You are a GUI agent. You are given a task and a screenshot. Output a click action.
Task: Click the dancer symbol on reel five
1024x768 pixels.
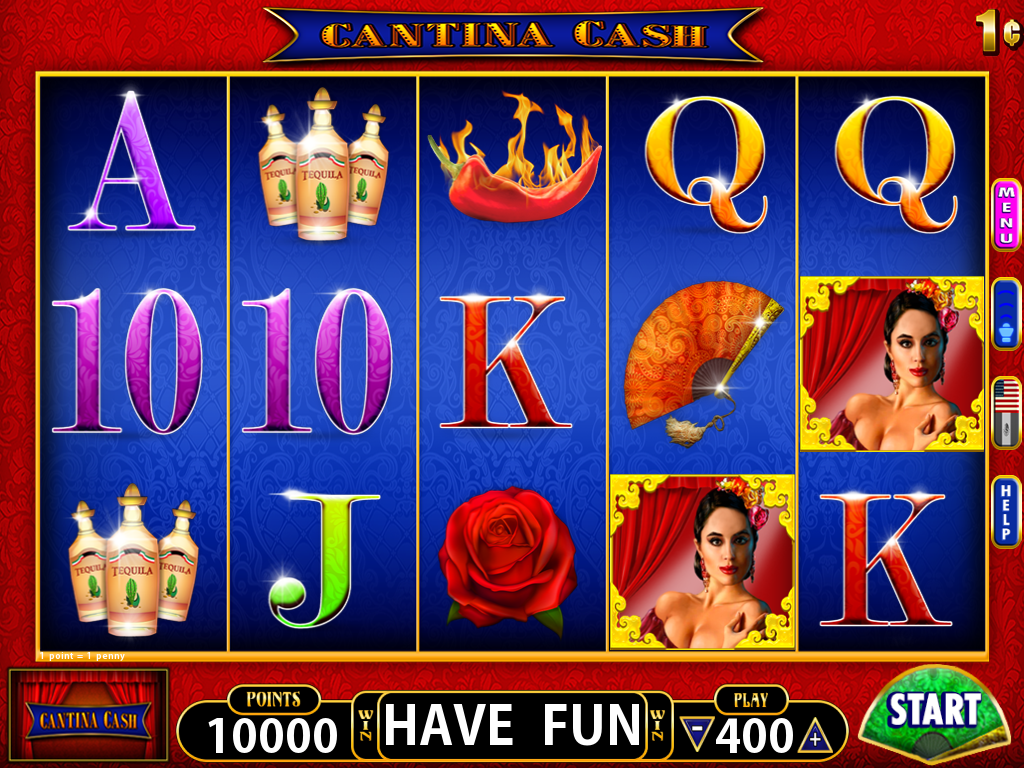pyautogui.click(x=892, y=364)
